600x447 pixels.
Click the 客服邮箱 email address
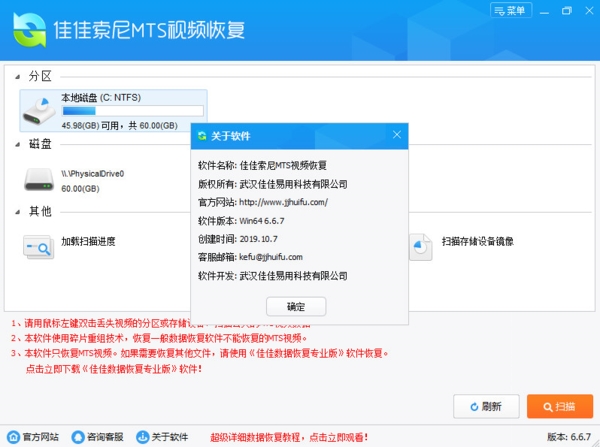point(271,257)
